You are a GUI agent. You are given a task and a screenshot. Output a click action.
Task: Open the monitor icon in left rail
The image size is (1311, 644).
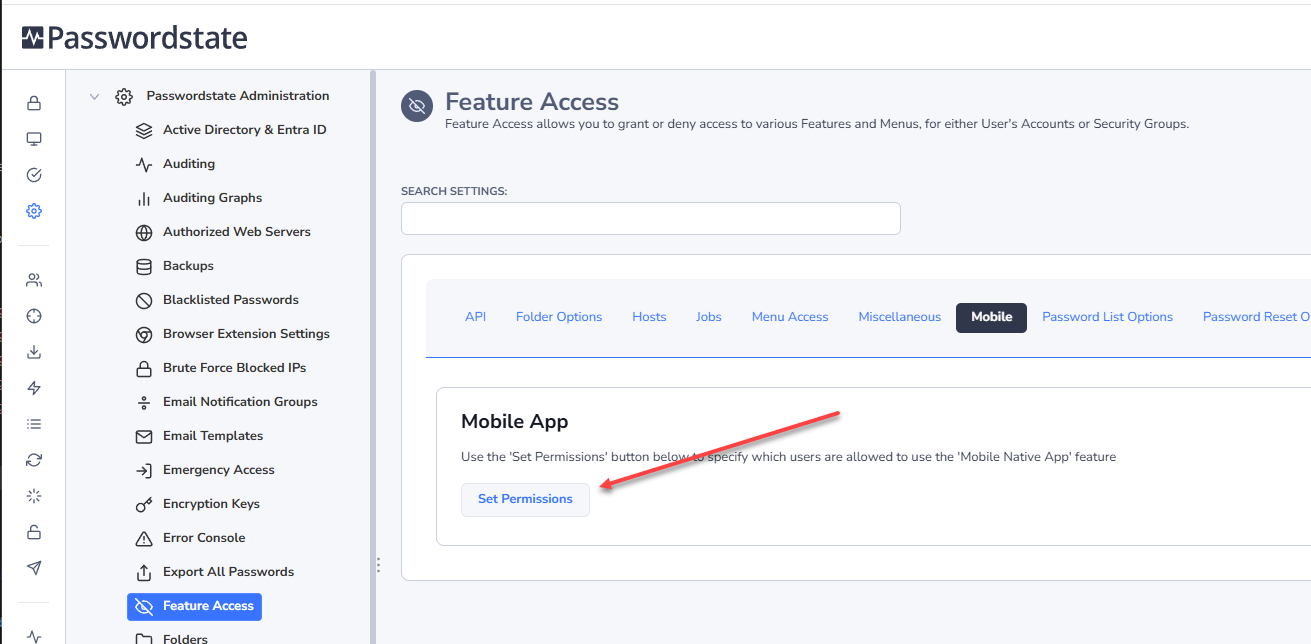coord(34,139)
